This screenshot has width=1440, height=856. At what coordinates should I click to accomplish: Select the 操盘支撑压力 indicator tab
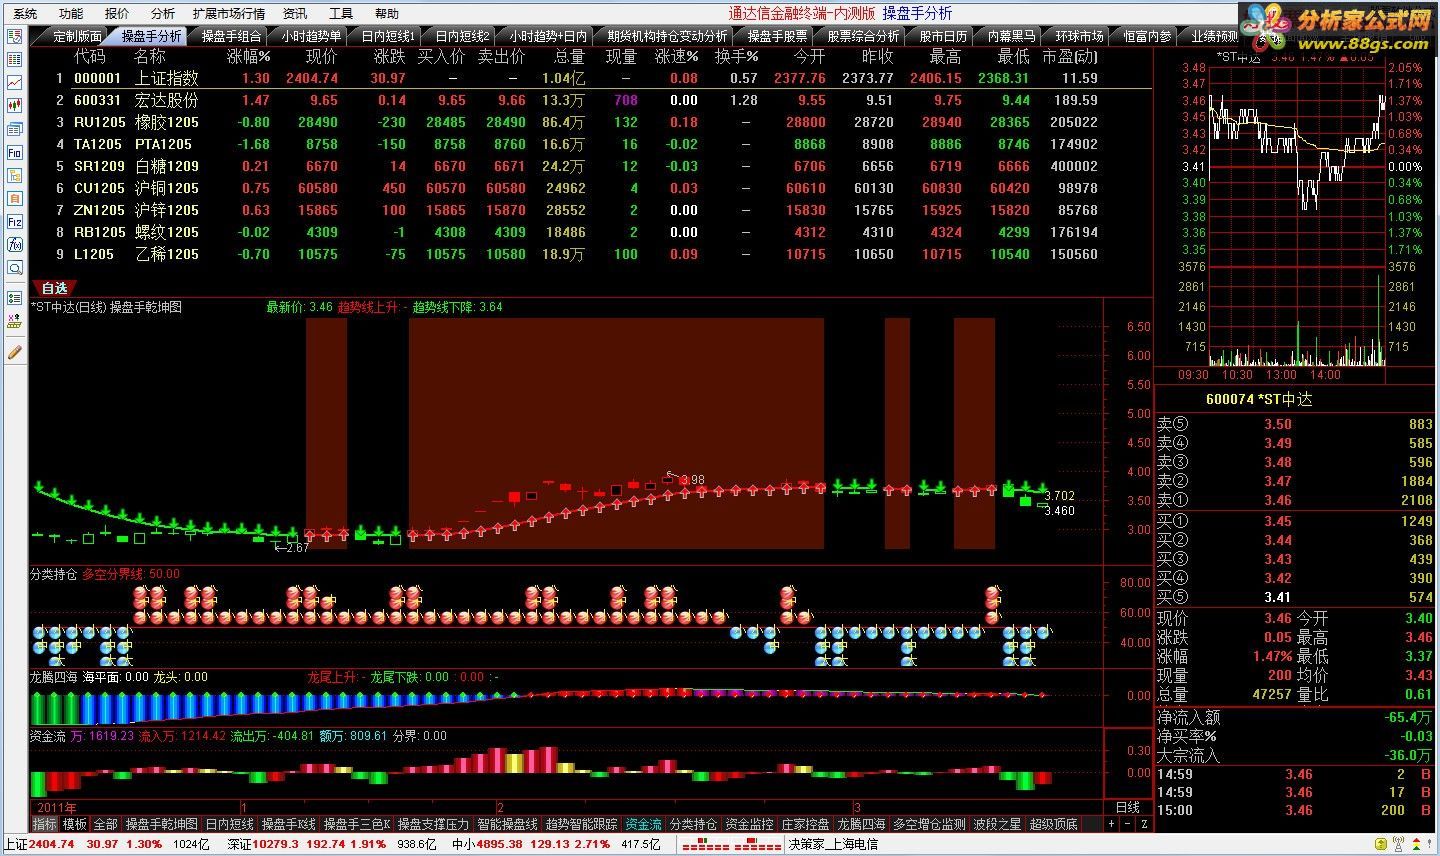click(433, 824)
